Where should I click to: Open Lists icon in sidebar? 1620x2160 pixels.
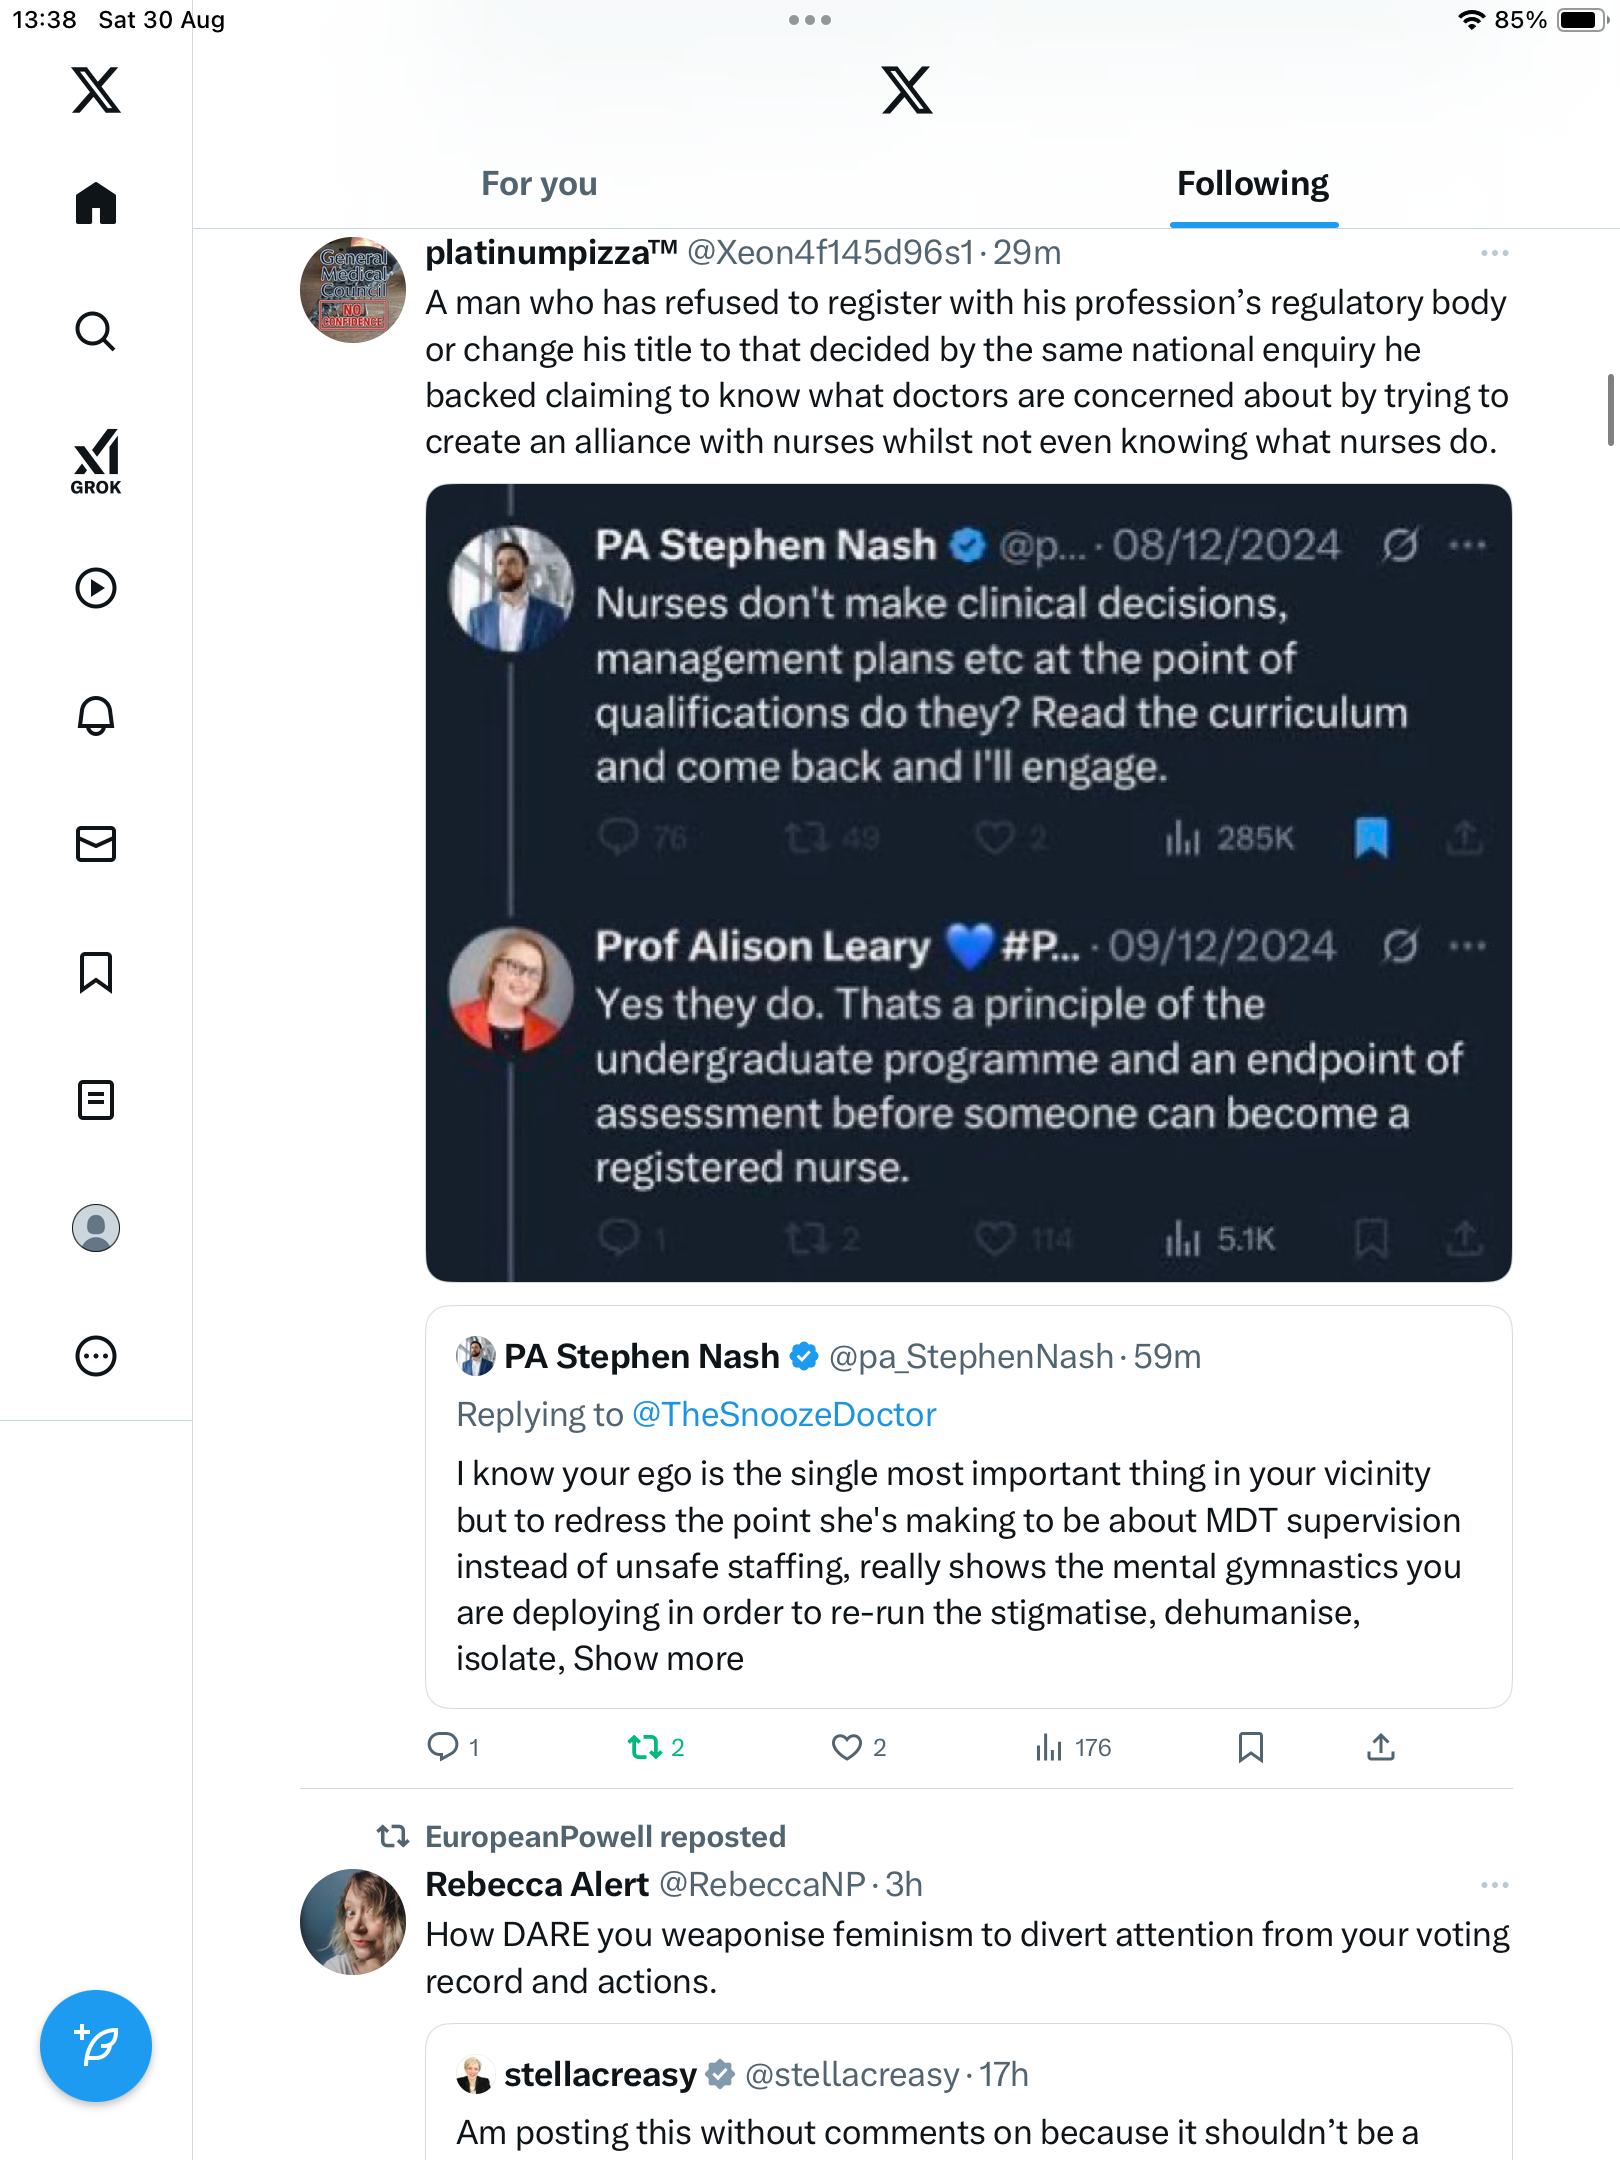pos(96,1100)
